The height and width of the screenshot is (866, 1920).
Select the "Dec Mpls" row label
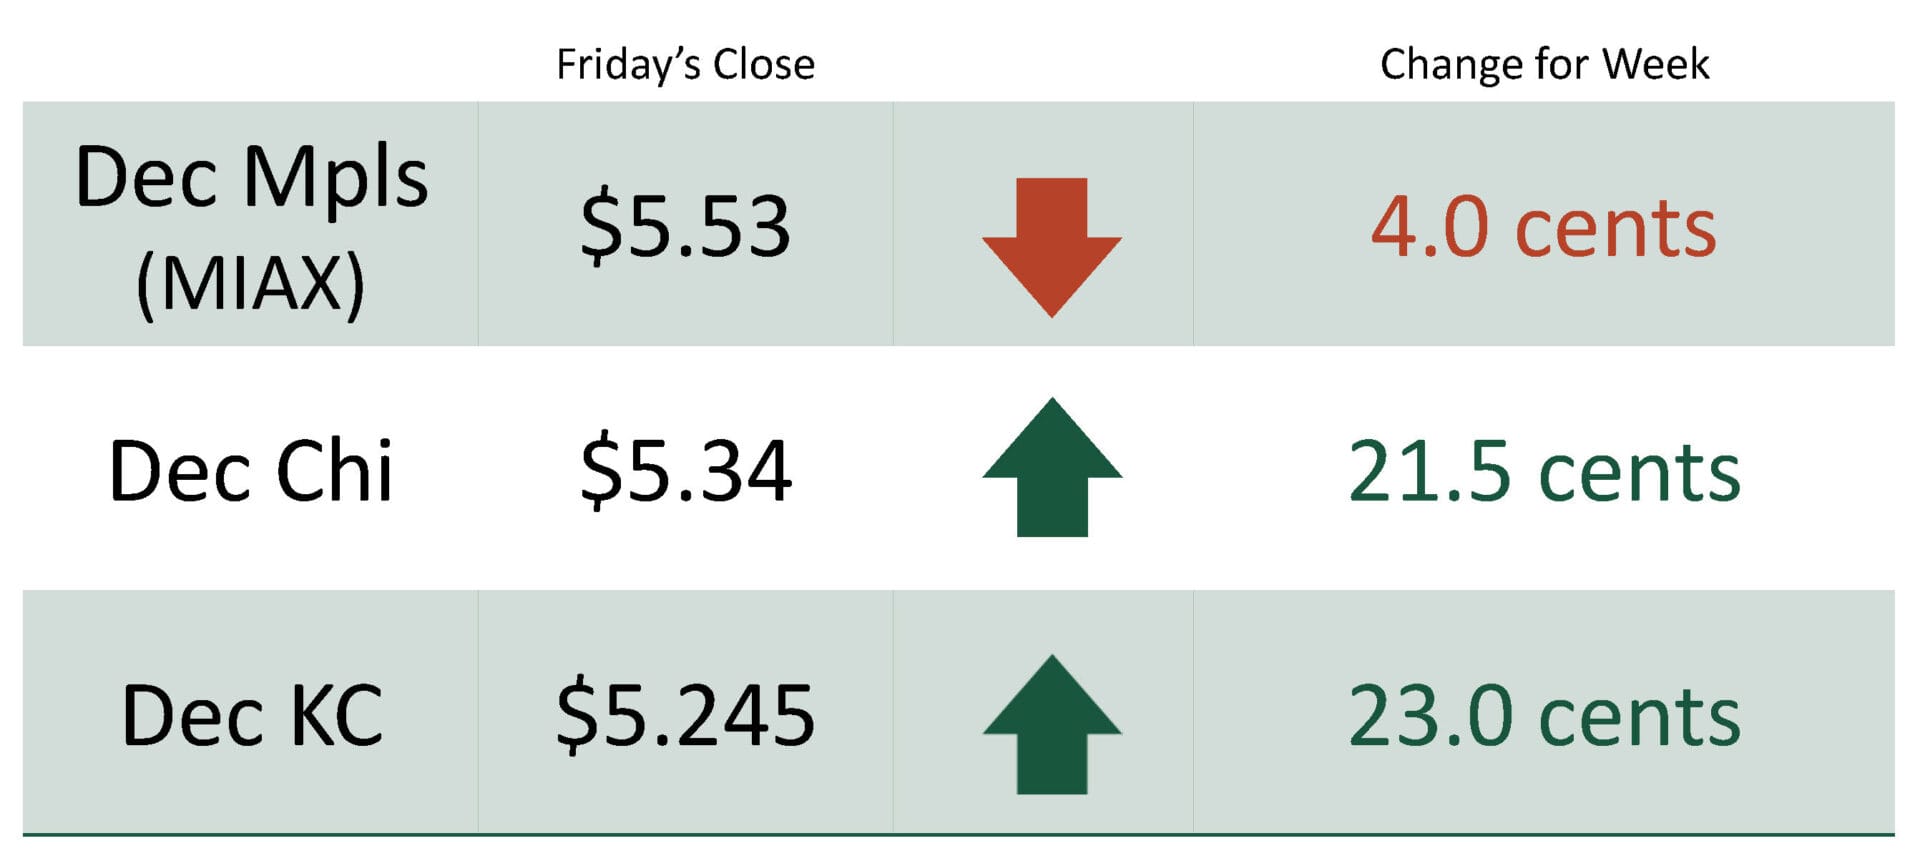pyautogui.click(x=251, y=178)
